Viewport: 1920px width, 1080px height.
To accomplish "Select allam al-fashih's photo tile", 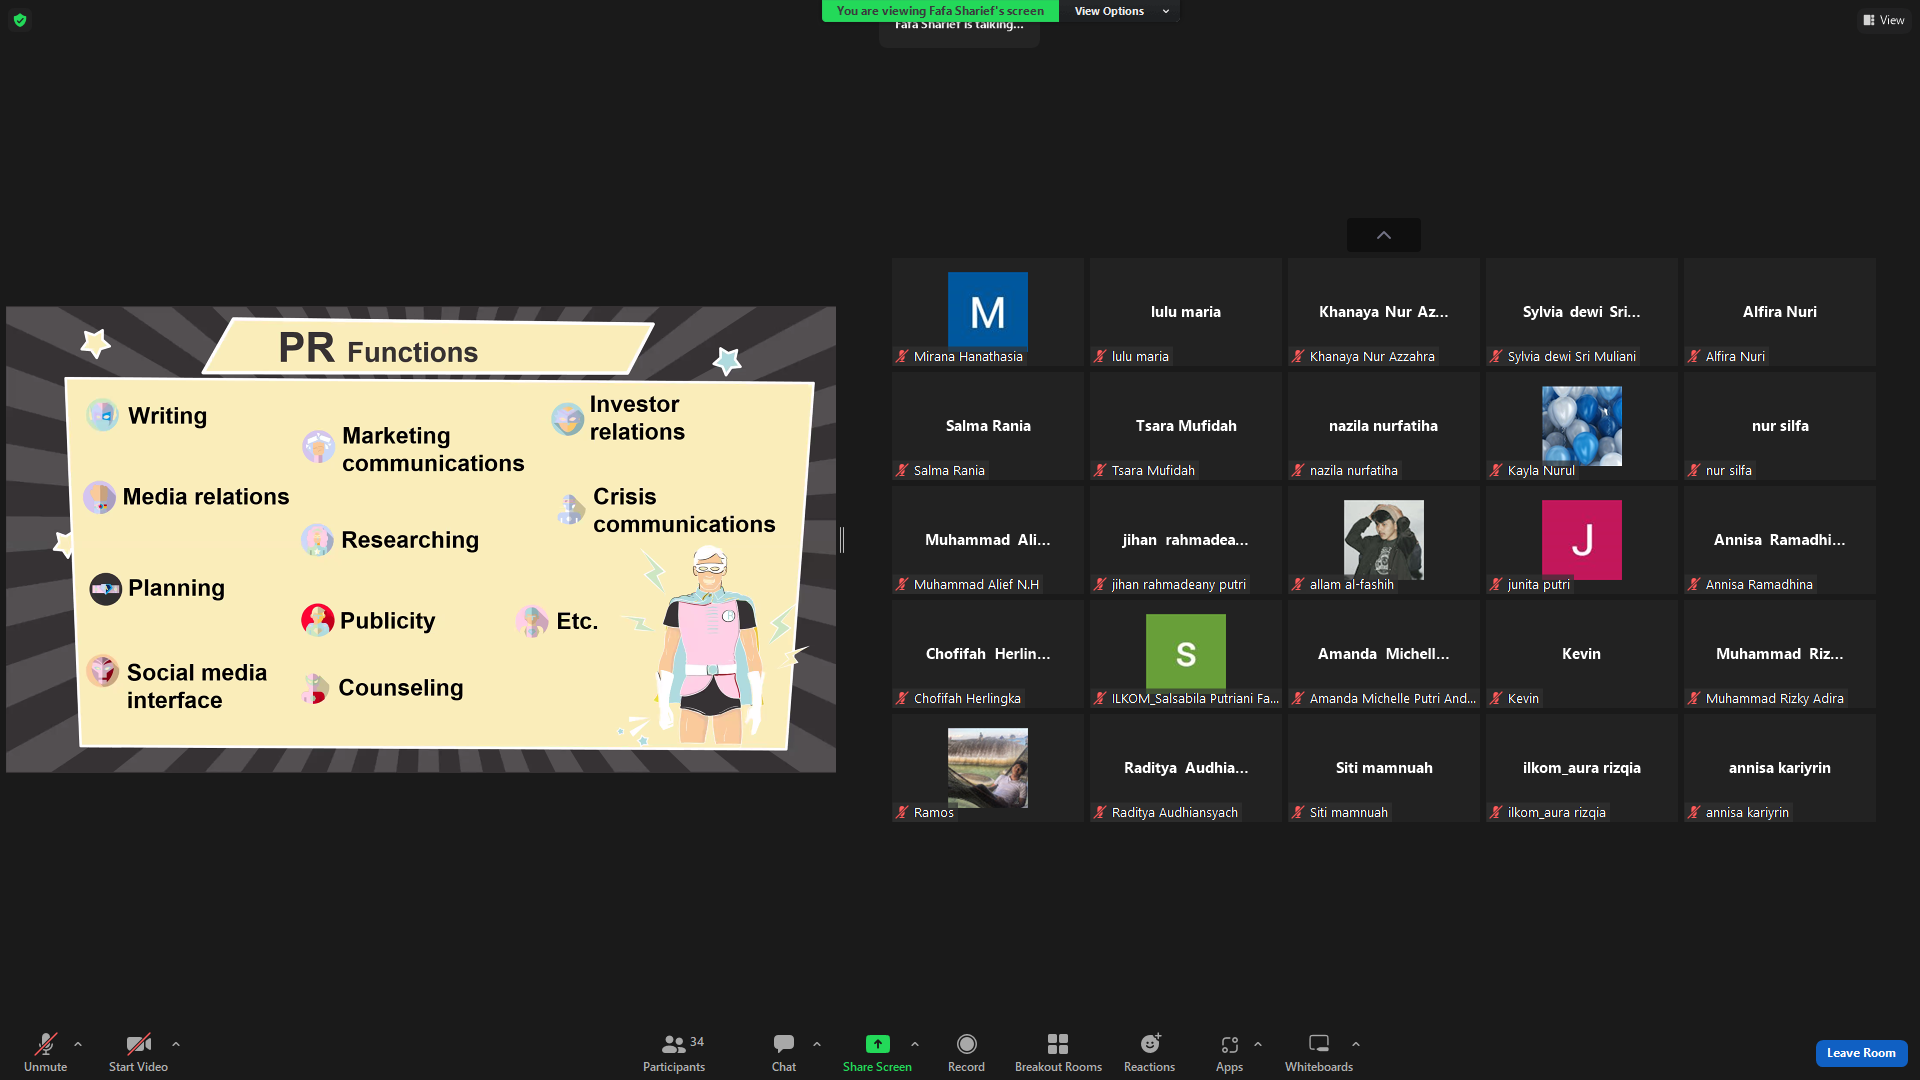I will point(1384,540).
